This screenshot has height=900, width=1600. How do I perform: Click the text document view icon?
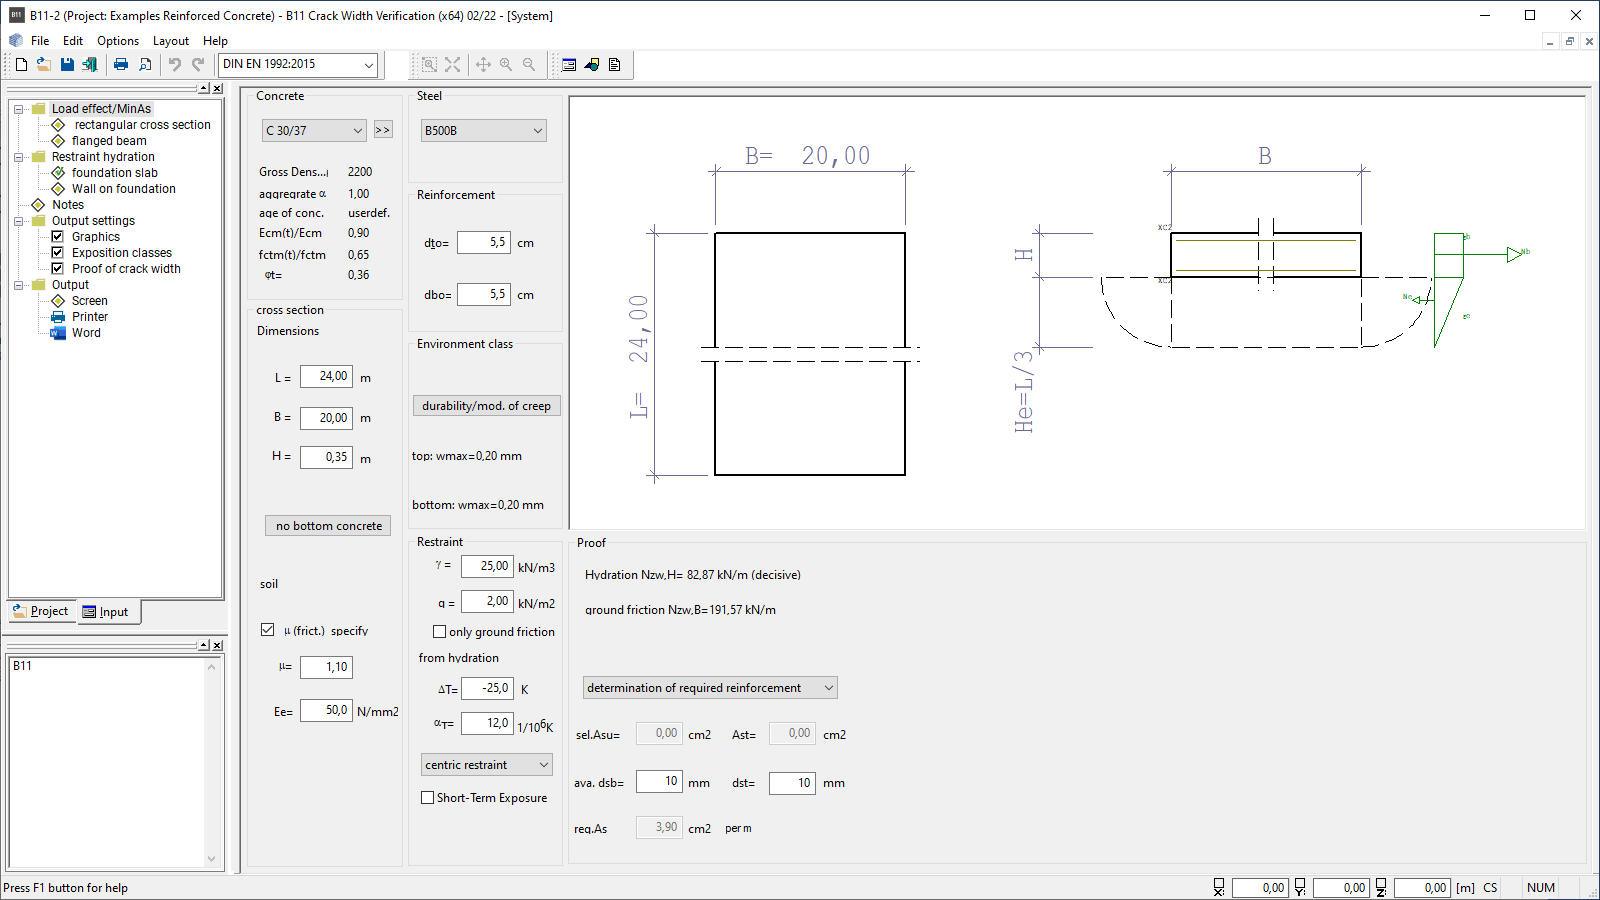point(615,64)
